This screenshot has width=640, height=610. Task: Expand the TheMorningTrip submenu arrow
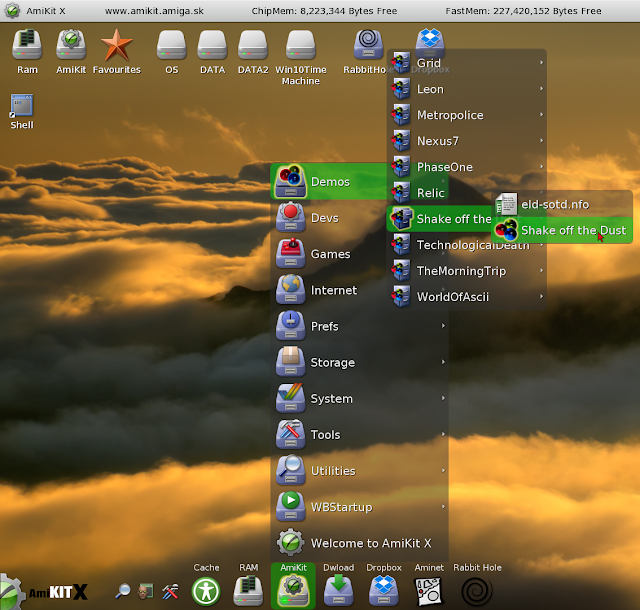click(541, 270)
